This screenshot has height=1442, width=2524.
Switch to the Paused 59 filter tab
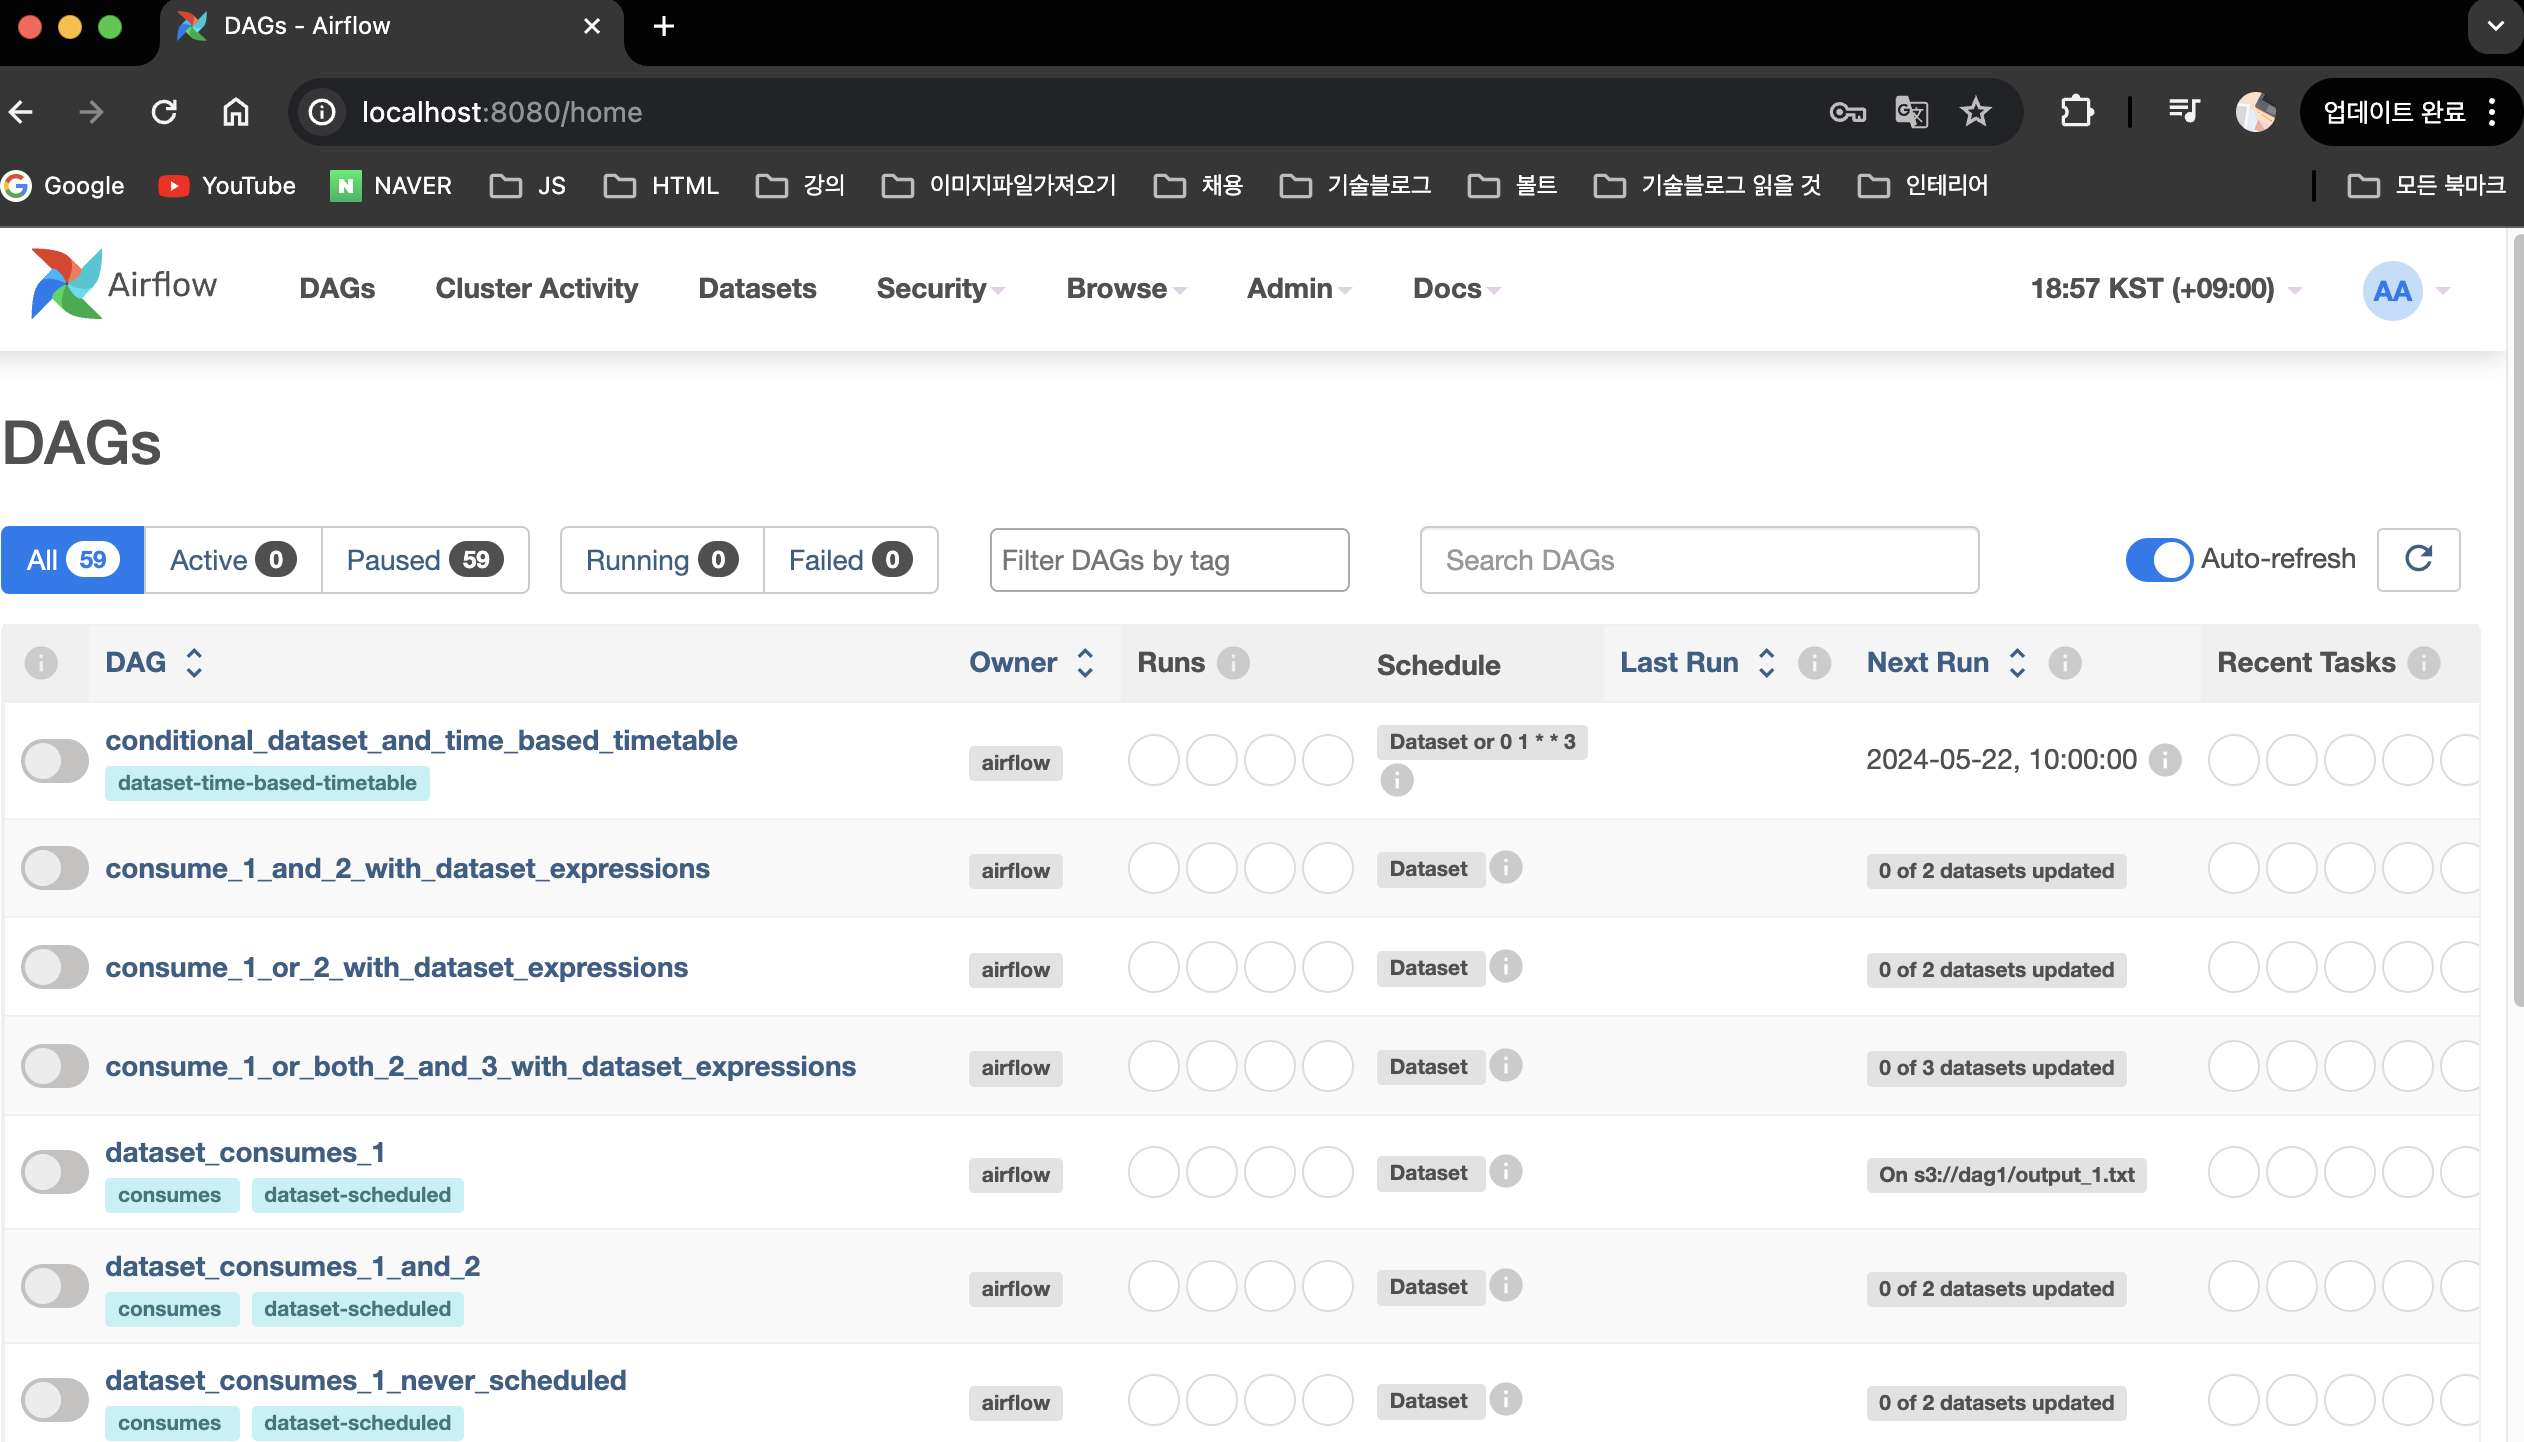(424, 560)
